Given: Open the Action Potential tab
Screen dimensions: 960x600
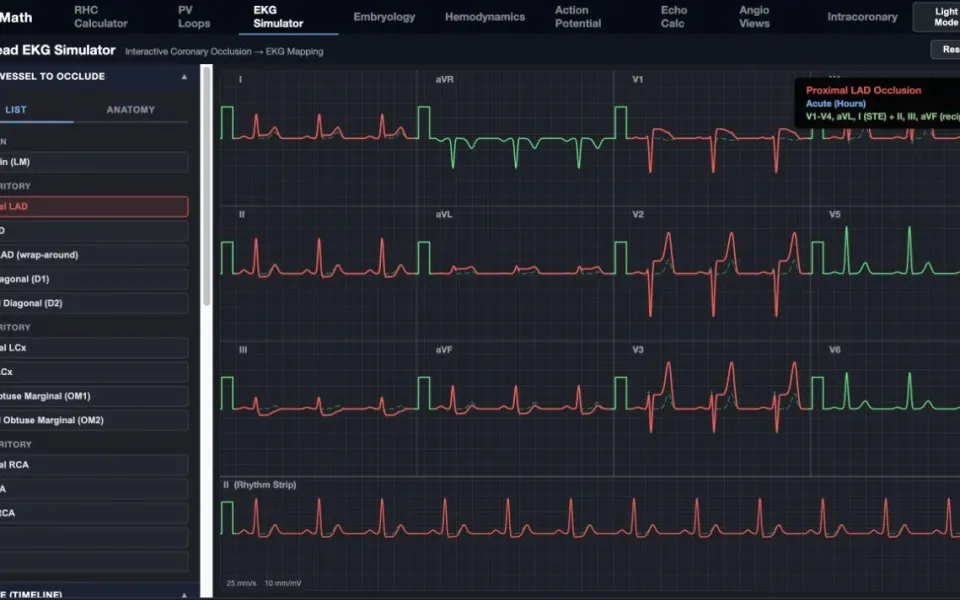Looking at the screenshot, I should pyautogui.click(x=577, y=17).
